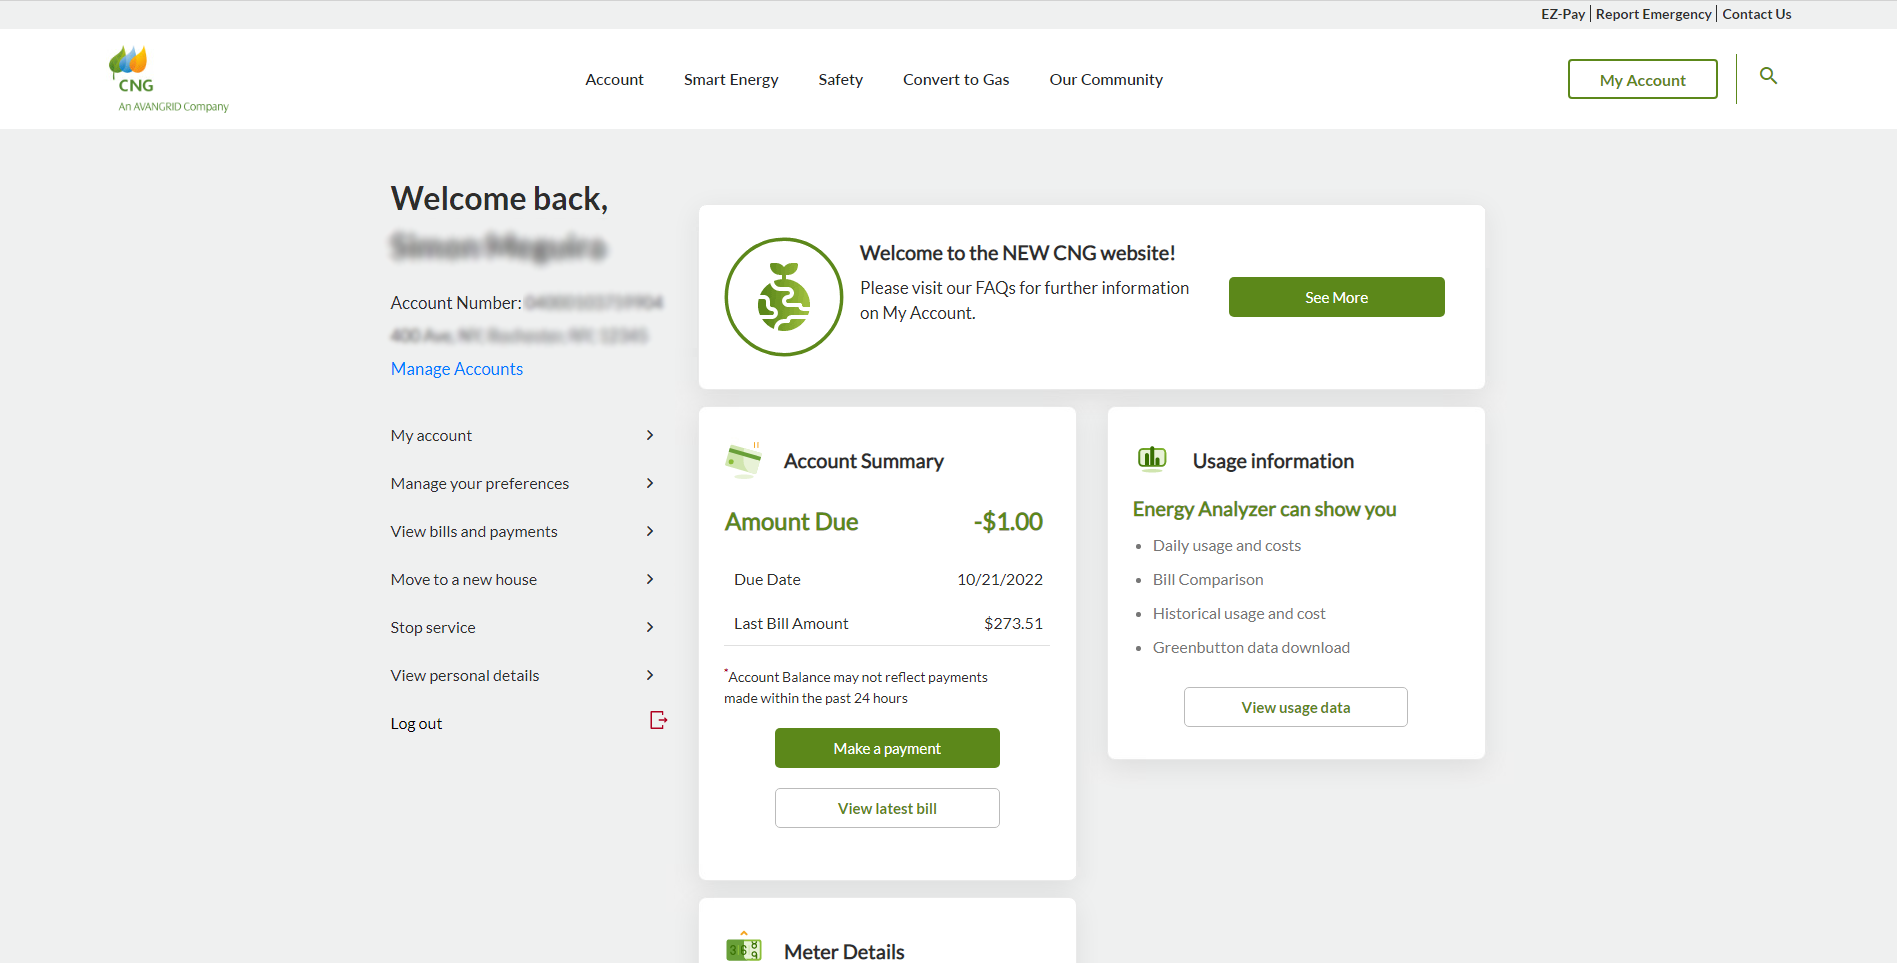
Task: Click the See More button
Action: click(1336, 297)
